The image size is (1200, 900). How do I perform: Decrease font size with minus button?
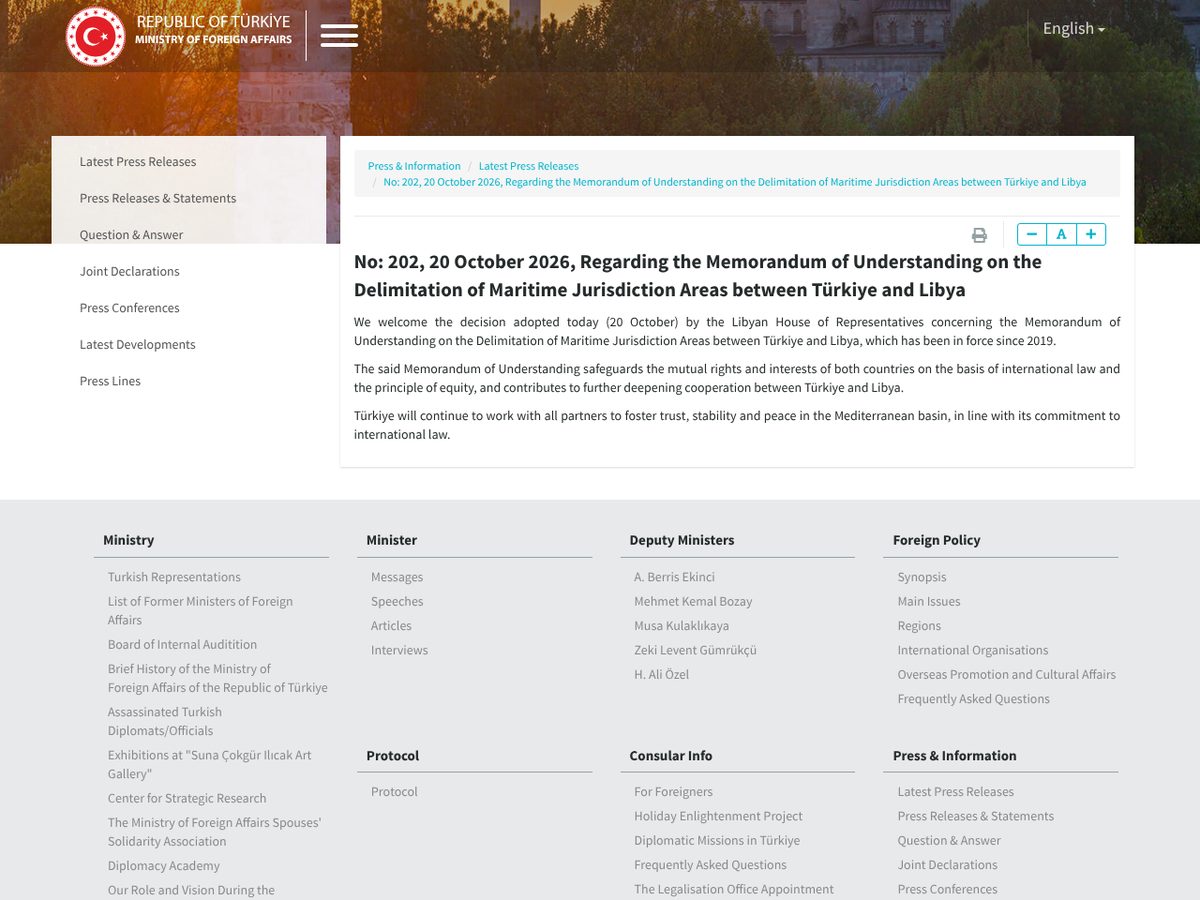coord(1032,234)
